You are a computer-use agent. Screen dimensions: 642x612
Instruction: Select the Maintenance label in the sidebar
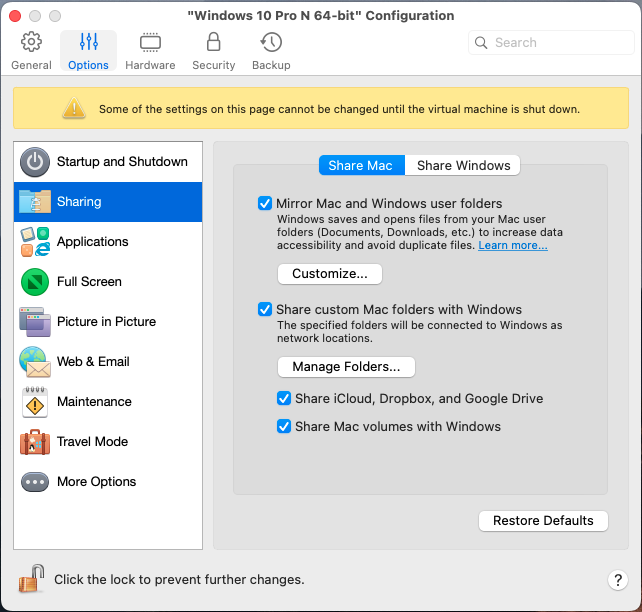point(94,402)
